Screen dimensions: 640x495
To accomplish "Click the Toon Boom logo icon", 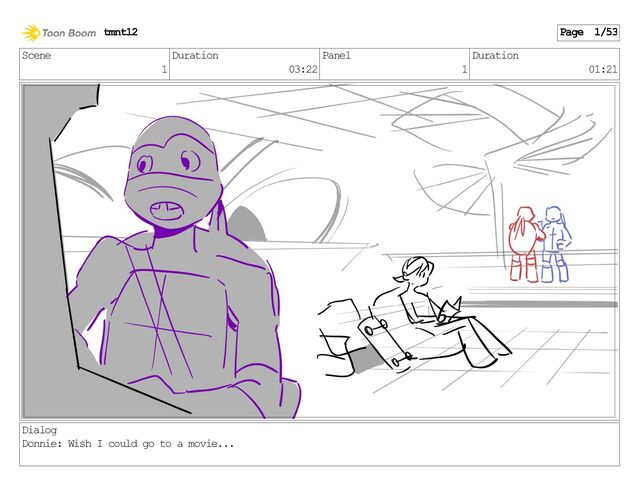I will point(31,33).
